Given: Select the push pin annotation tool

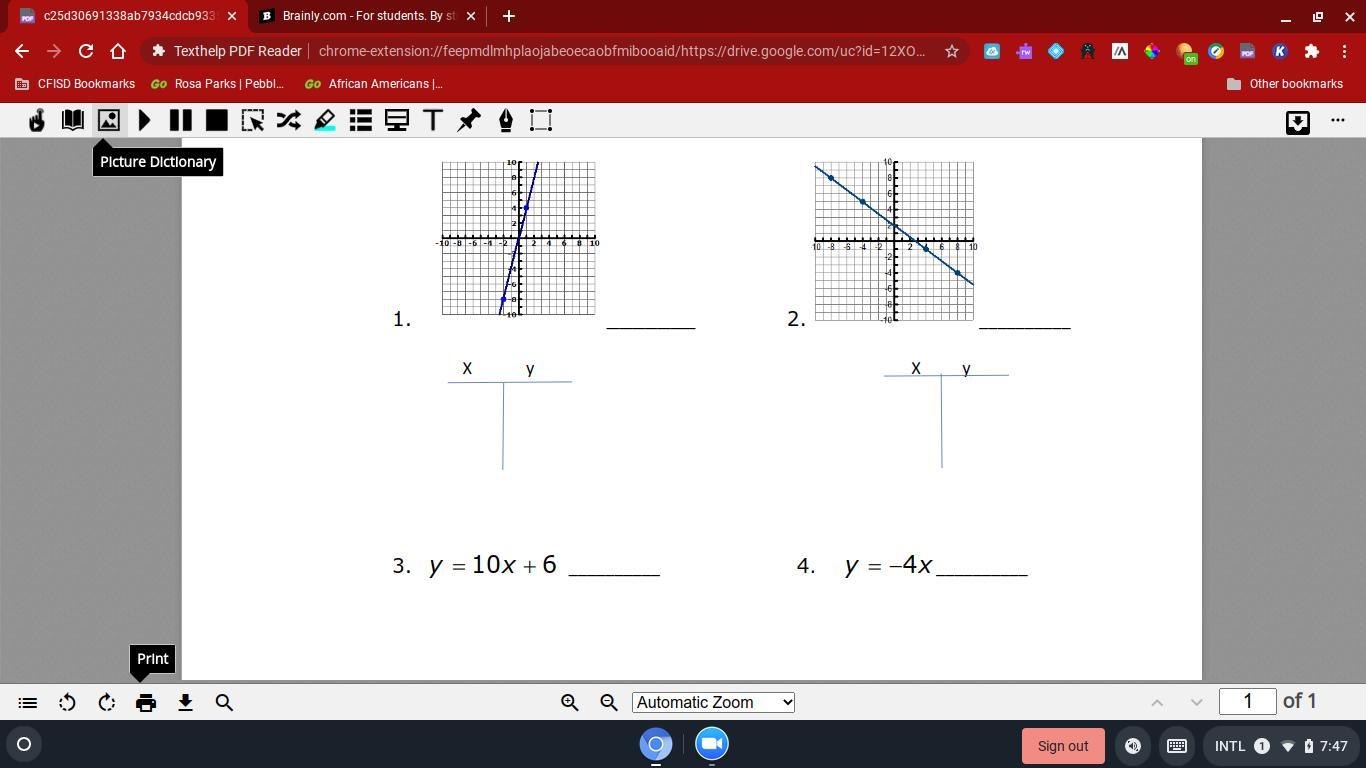Looking at the screenshot, I should [469, 121].
